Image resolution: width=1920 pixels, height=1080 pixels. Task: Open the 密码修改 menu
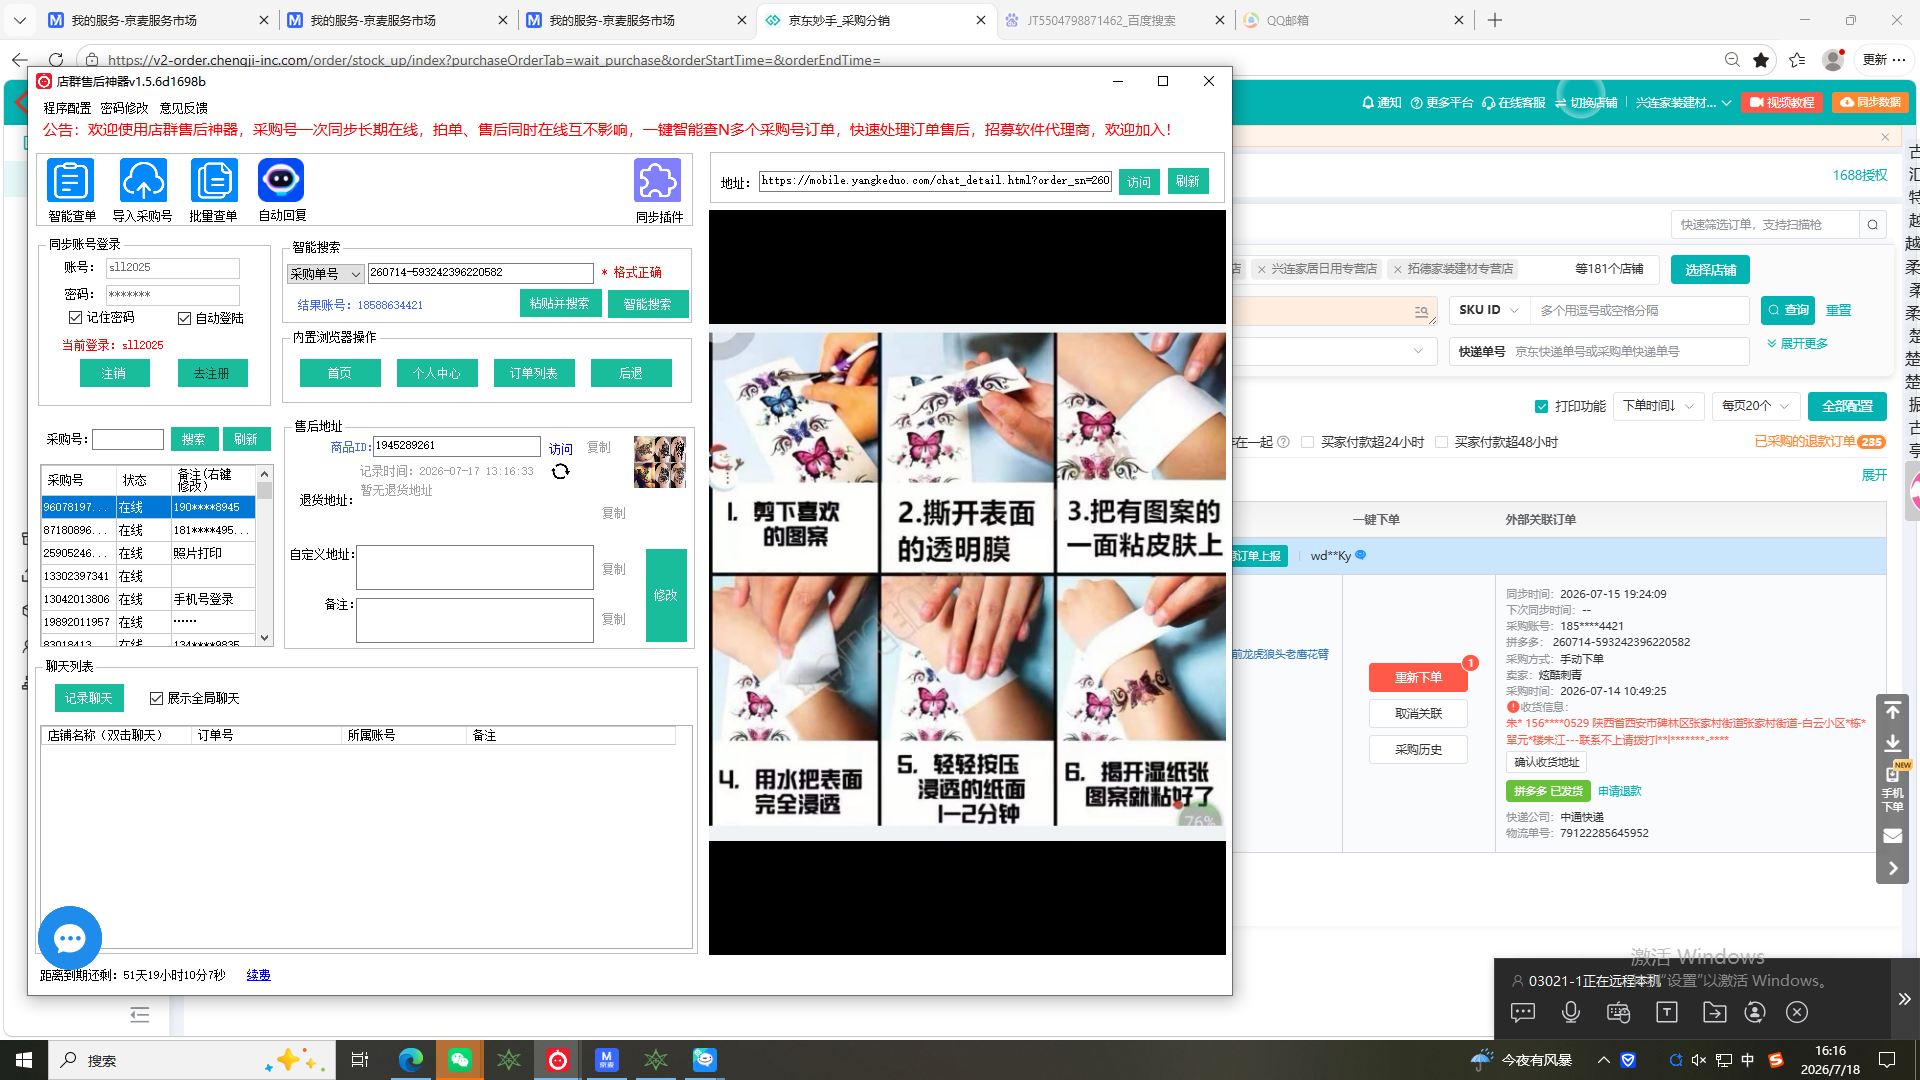[124, 108]
